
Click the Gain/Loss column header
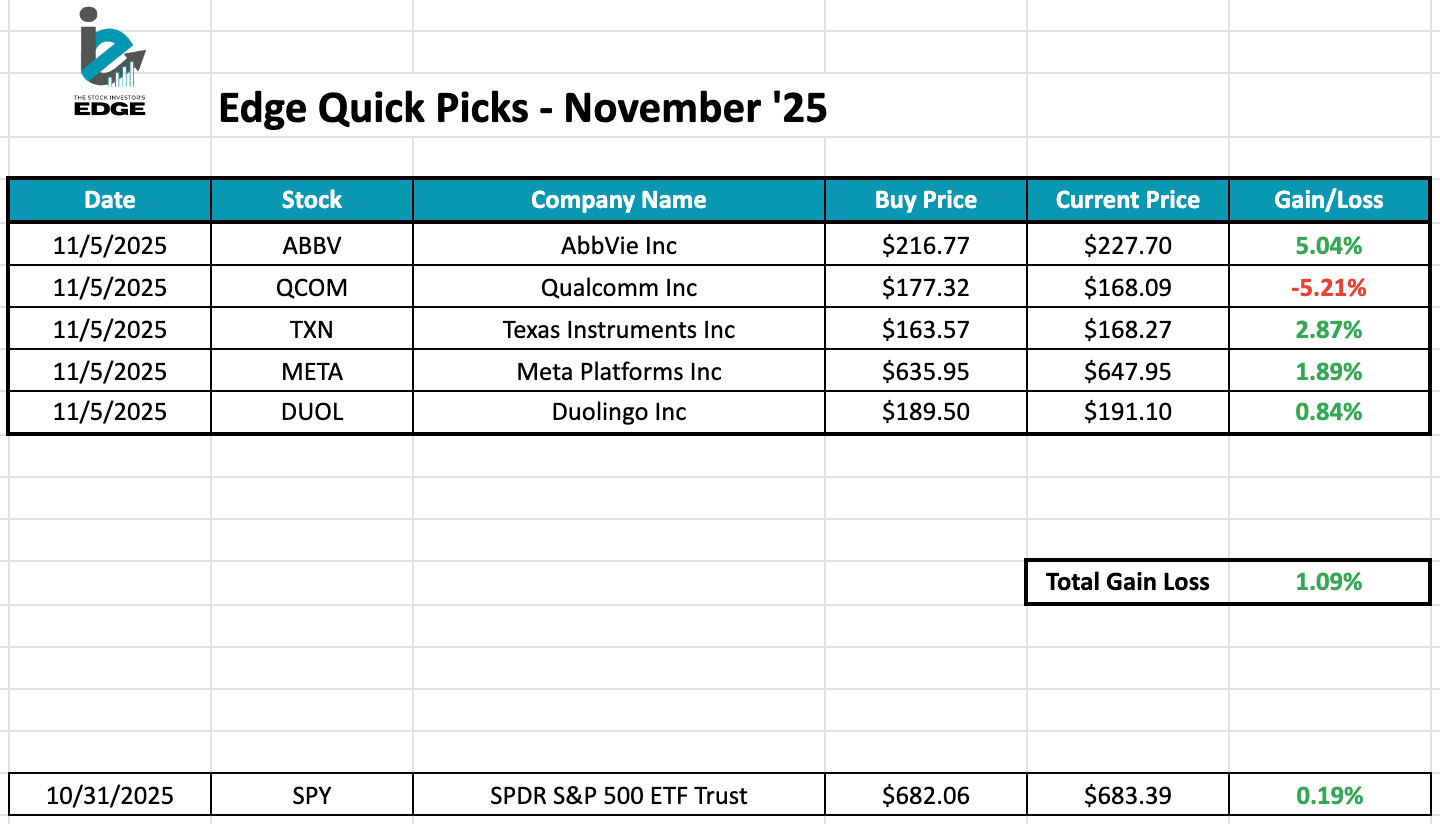pyautogui.click(x=1328, y=200)
